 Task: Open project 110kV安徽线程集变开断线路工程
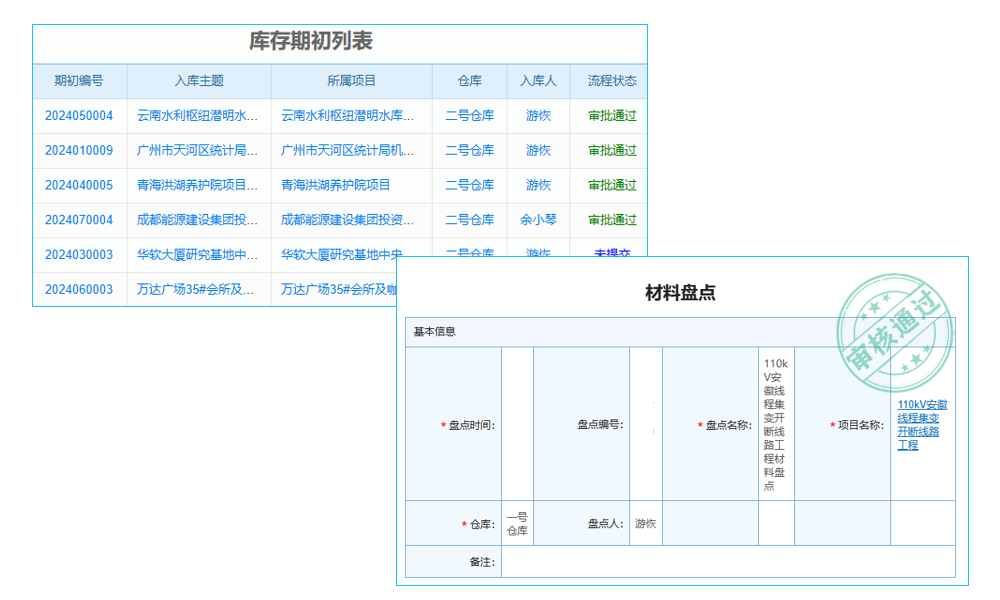click(x=921, y=425)
